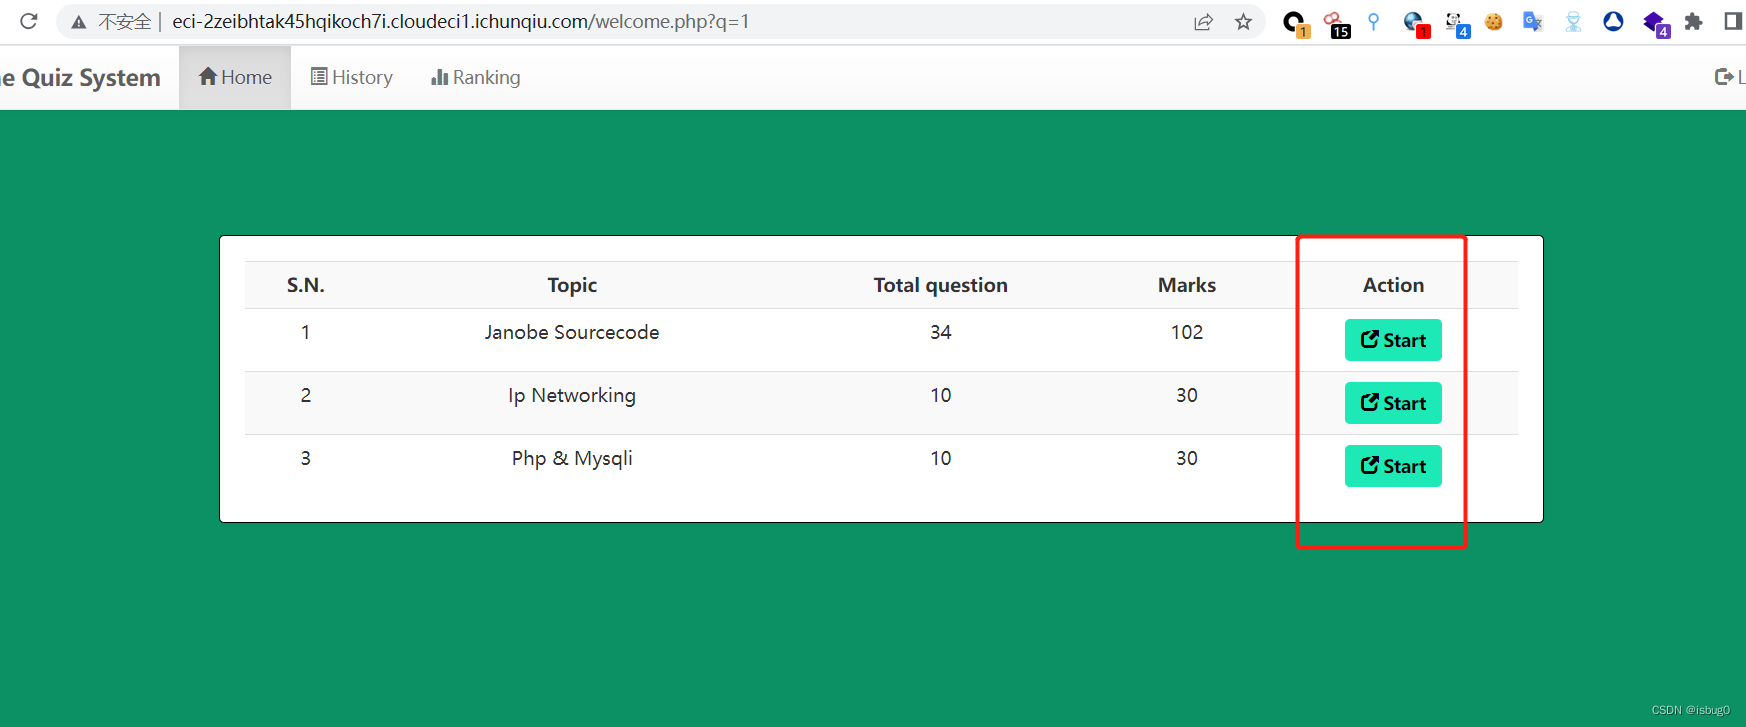Start the Php & Mysqli quiz
Image resolution: width=1746 pixels, height=727 pixels.
[1393, 466]
